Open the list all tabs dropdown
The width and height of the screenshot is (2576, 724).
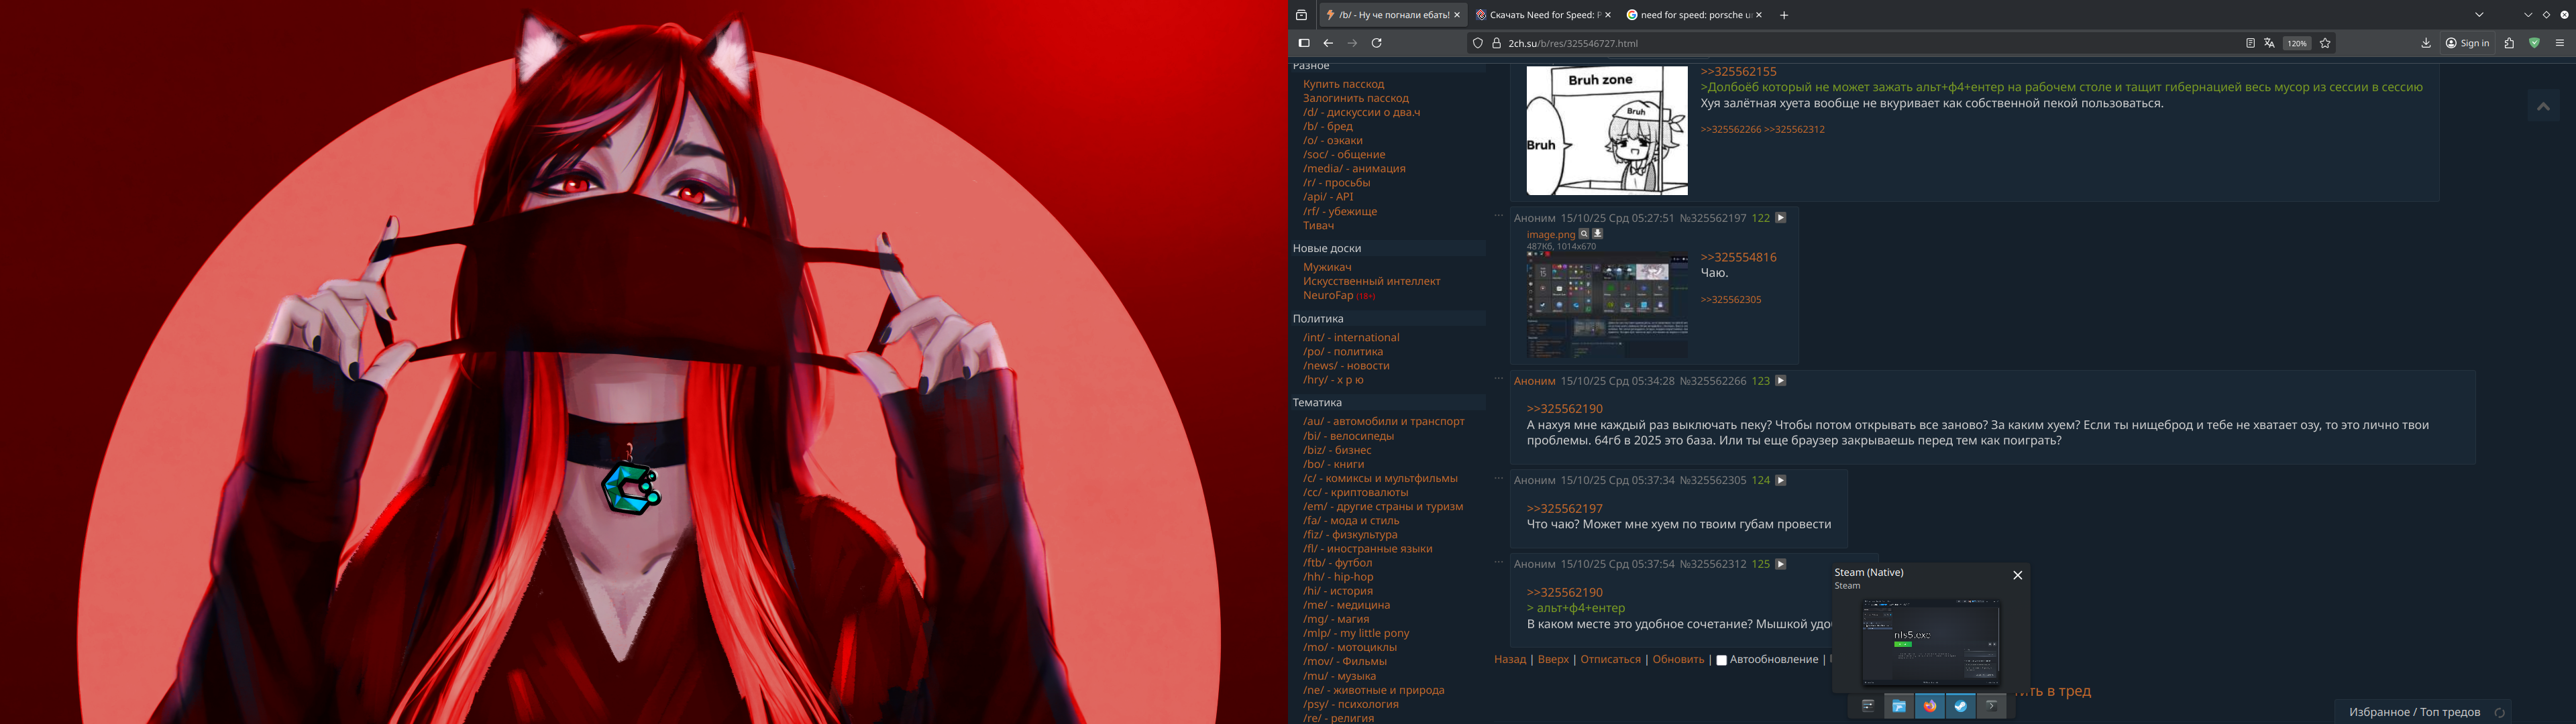pyautogui.click(x=2479, y=15)
